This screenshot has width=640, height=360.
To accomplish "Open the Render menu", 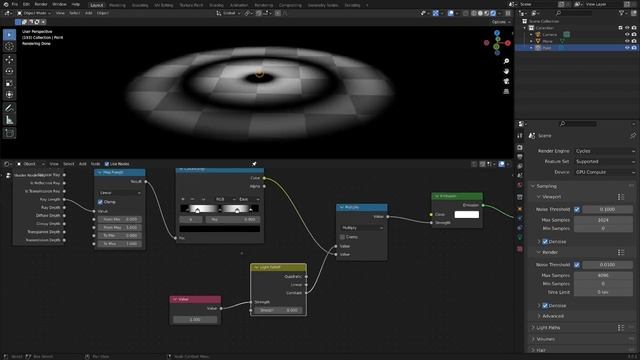I will tap(41, 4).
